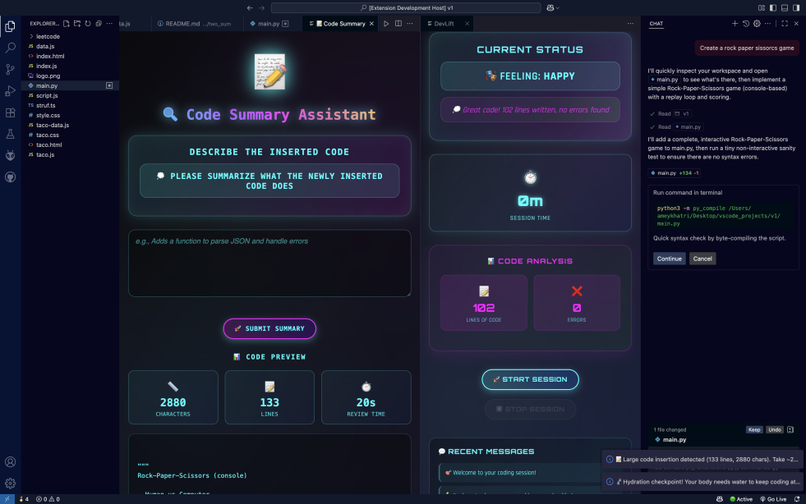Image resolution: width=806 pixels, height=504 pixels.
Task: Switch to the main.py editor tab
Action: pyautogui.click(x=269, y=24)
